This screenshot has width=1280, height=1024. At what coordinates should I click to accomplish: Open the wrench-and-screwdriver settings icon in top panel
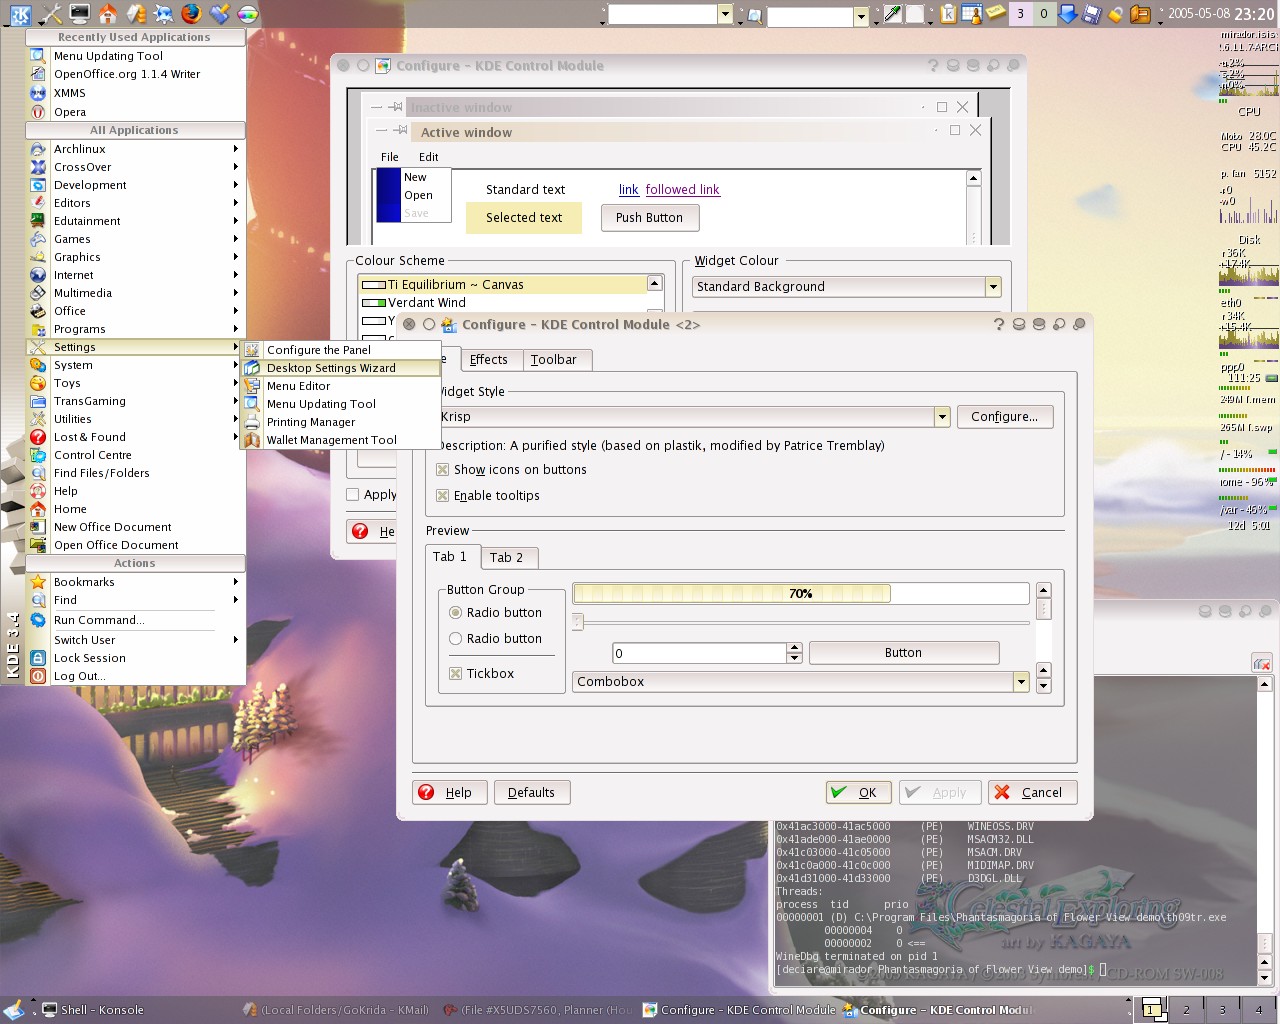tap(51, 14)
